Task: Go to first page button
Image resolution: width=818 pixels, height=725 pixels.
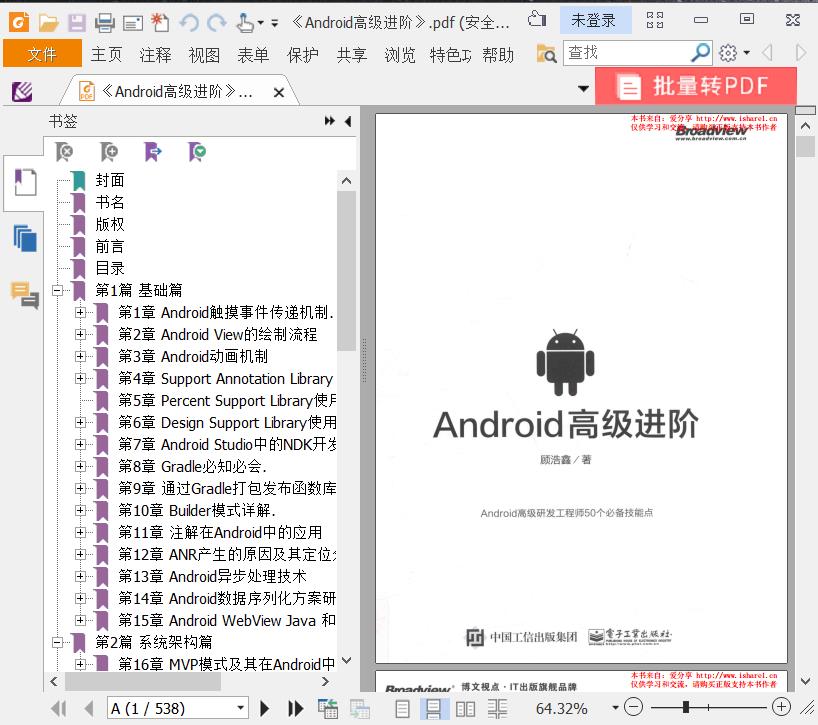Action: (x=59, y=708)
